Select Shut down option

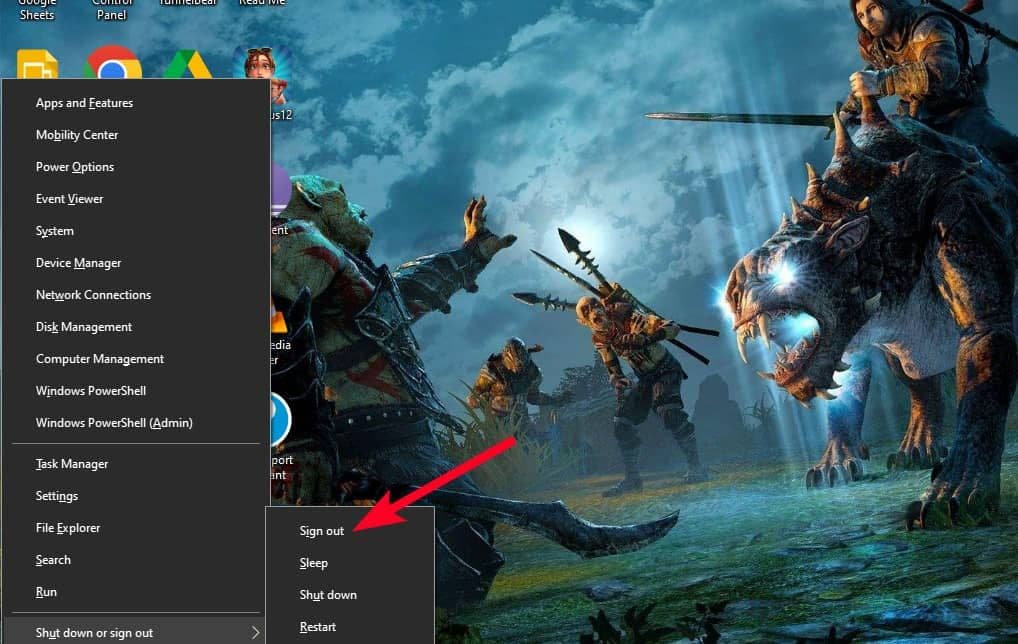328,595
